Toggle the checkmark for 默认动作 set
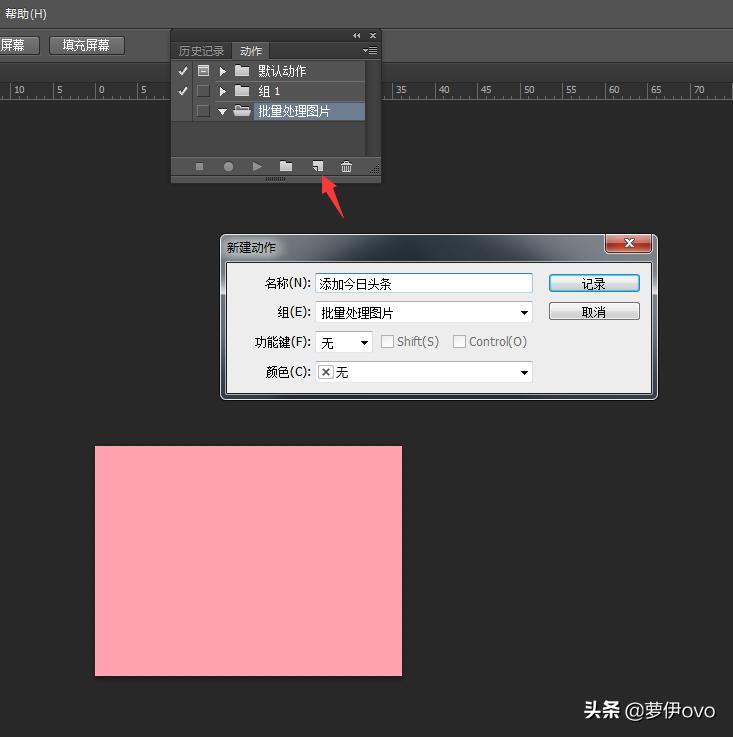 [183, 71]
